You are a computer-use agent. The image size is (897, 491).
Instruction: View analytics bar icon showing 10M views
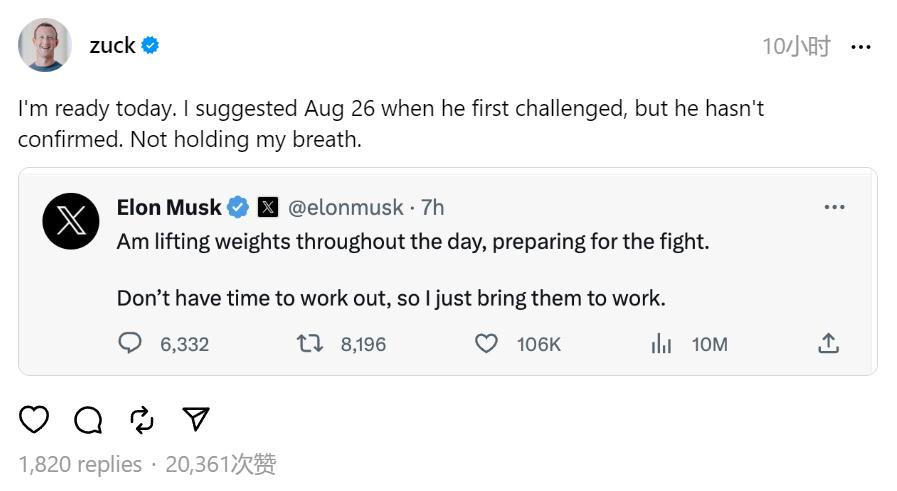tap(661, 343)
